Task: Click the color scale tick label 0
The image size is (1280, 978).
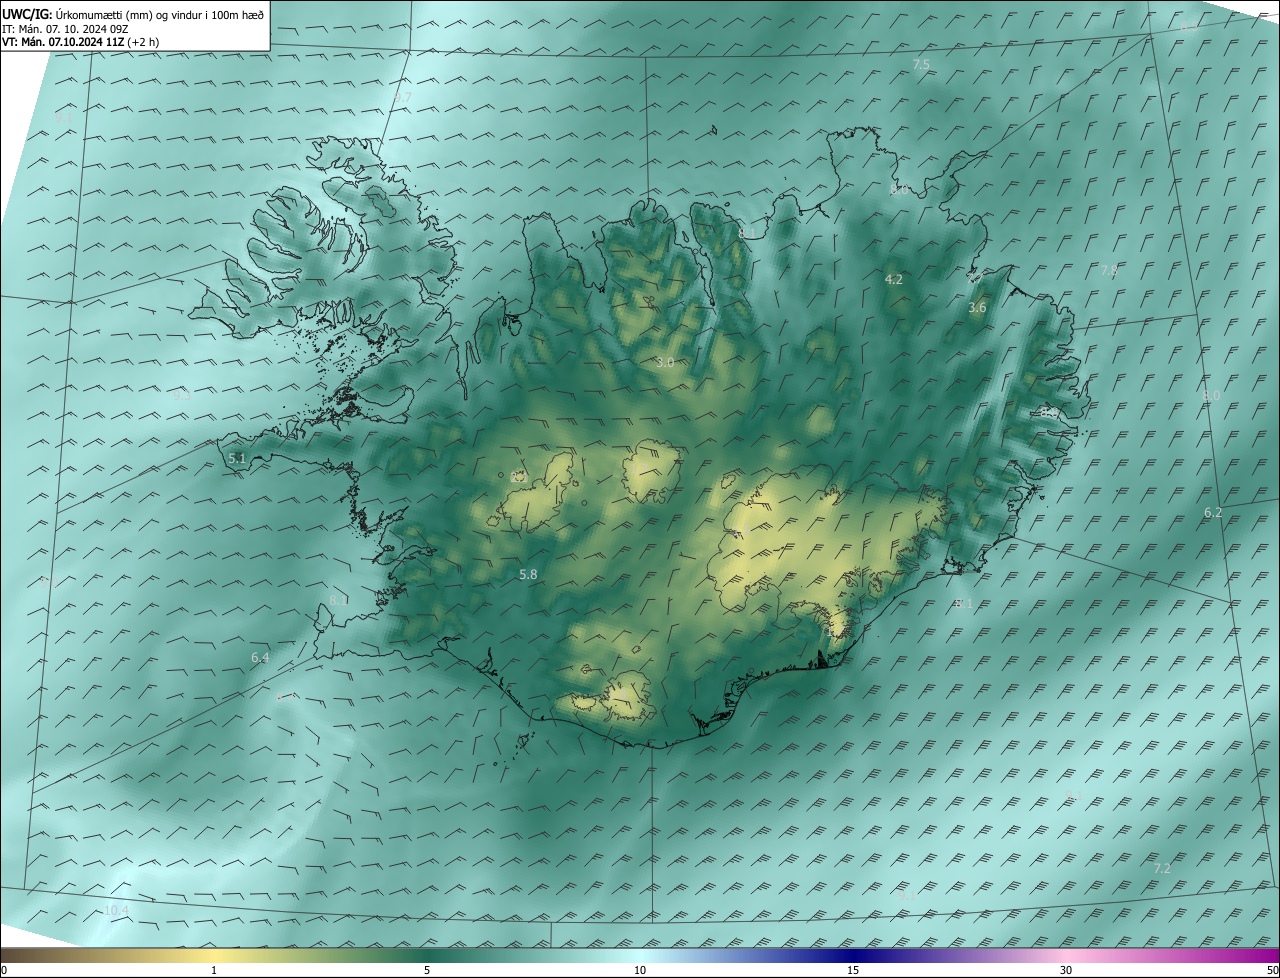Action: [4, 971]
